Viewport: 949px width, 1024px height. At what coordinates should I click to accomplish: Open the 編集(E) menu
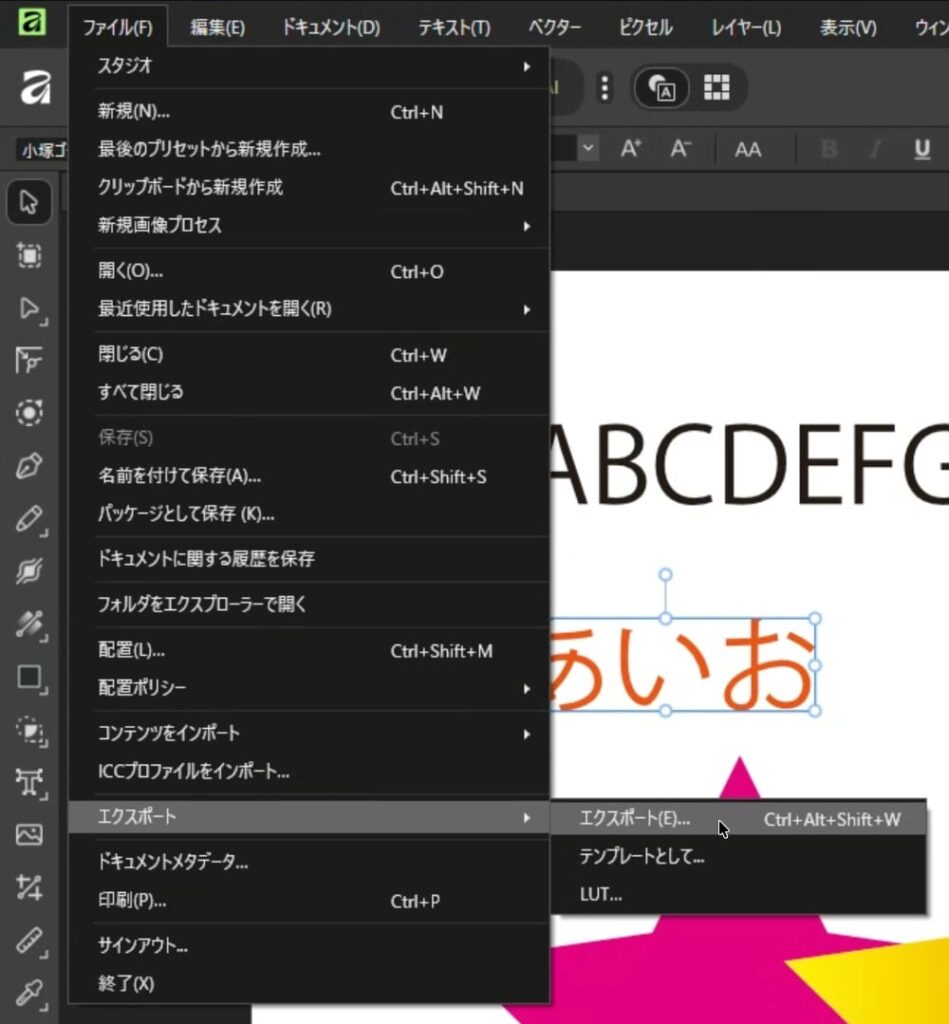(x=217, y=27)
